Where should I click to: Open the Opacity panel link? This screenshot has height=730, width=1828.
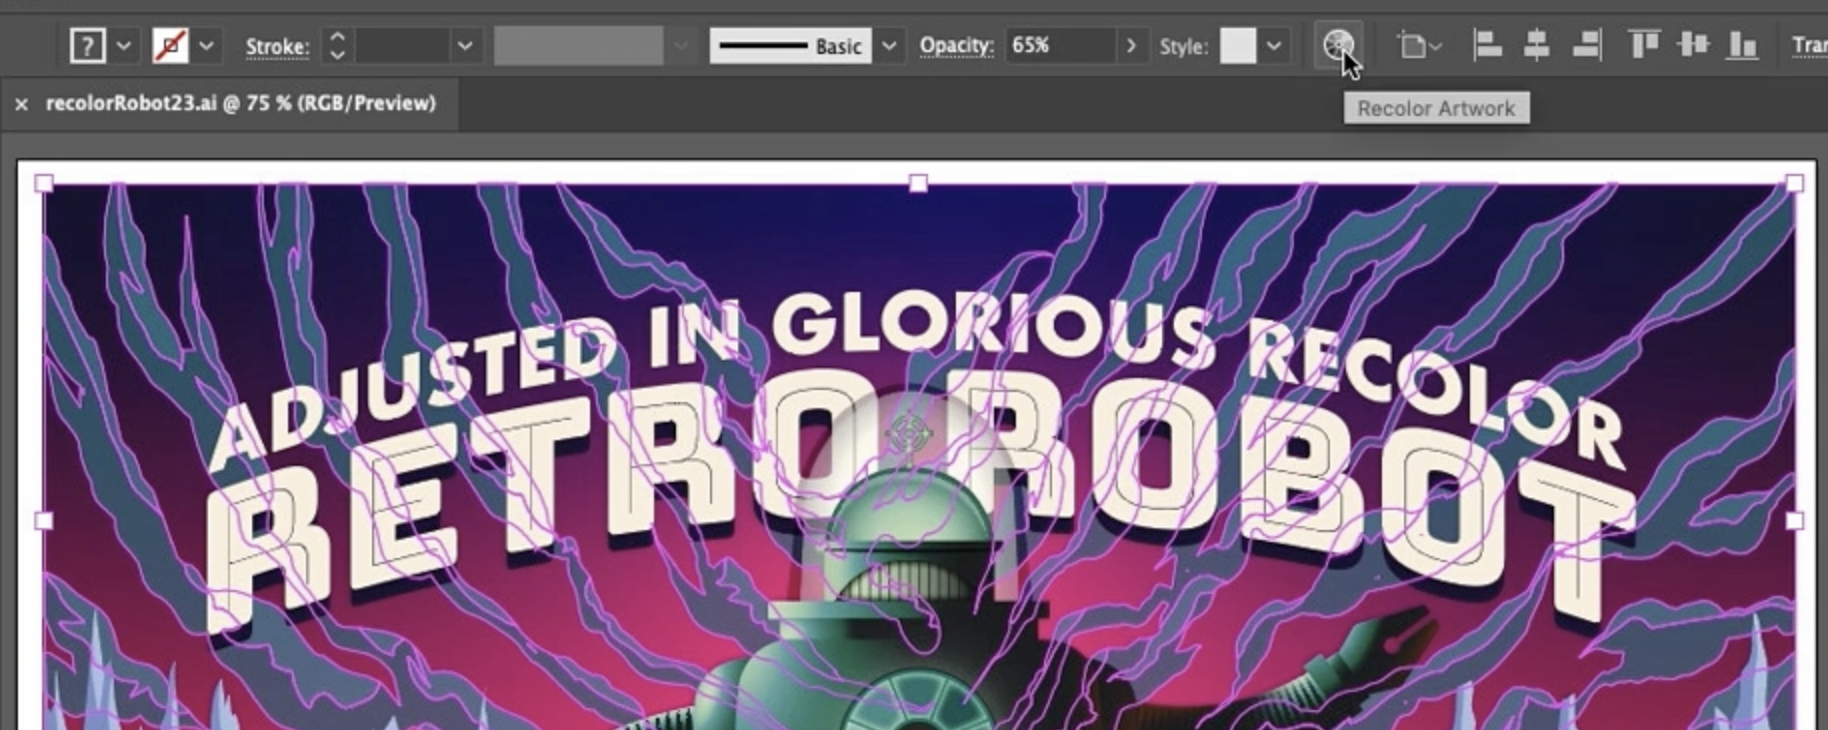(x=957, y=46)
